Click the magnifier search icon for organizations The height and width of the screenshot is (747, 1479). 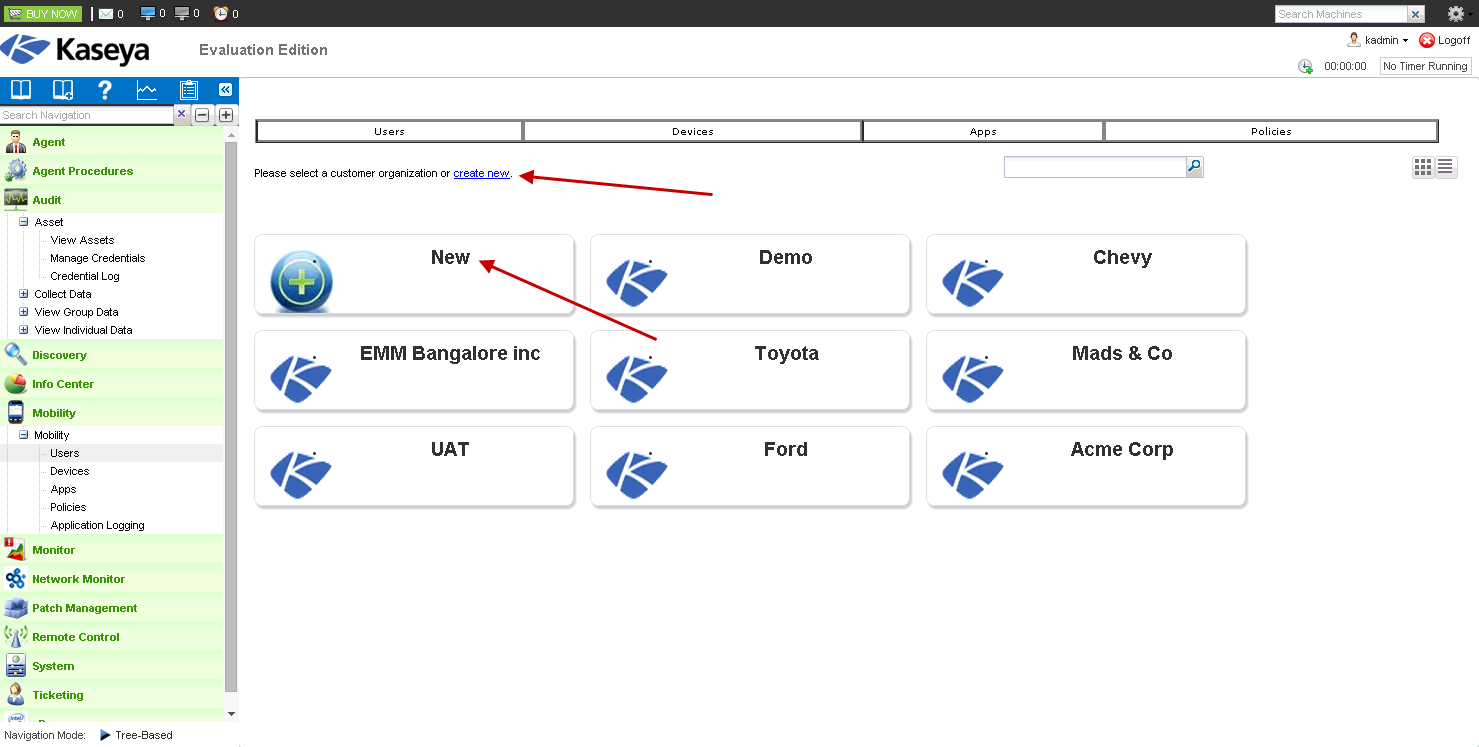[x=1194, y=167]
